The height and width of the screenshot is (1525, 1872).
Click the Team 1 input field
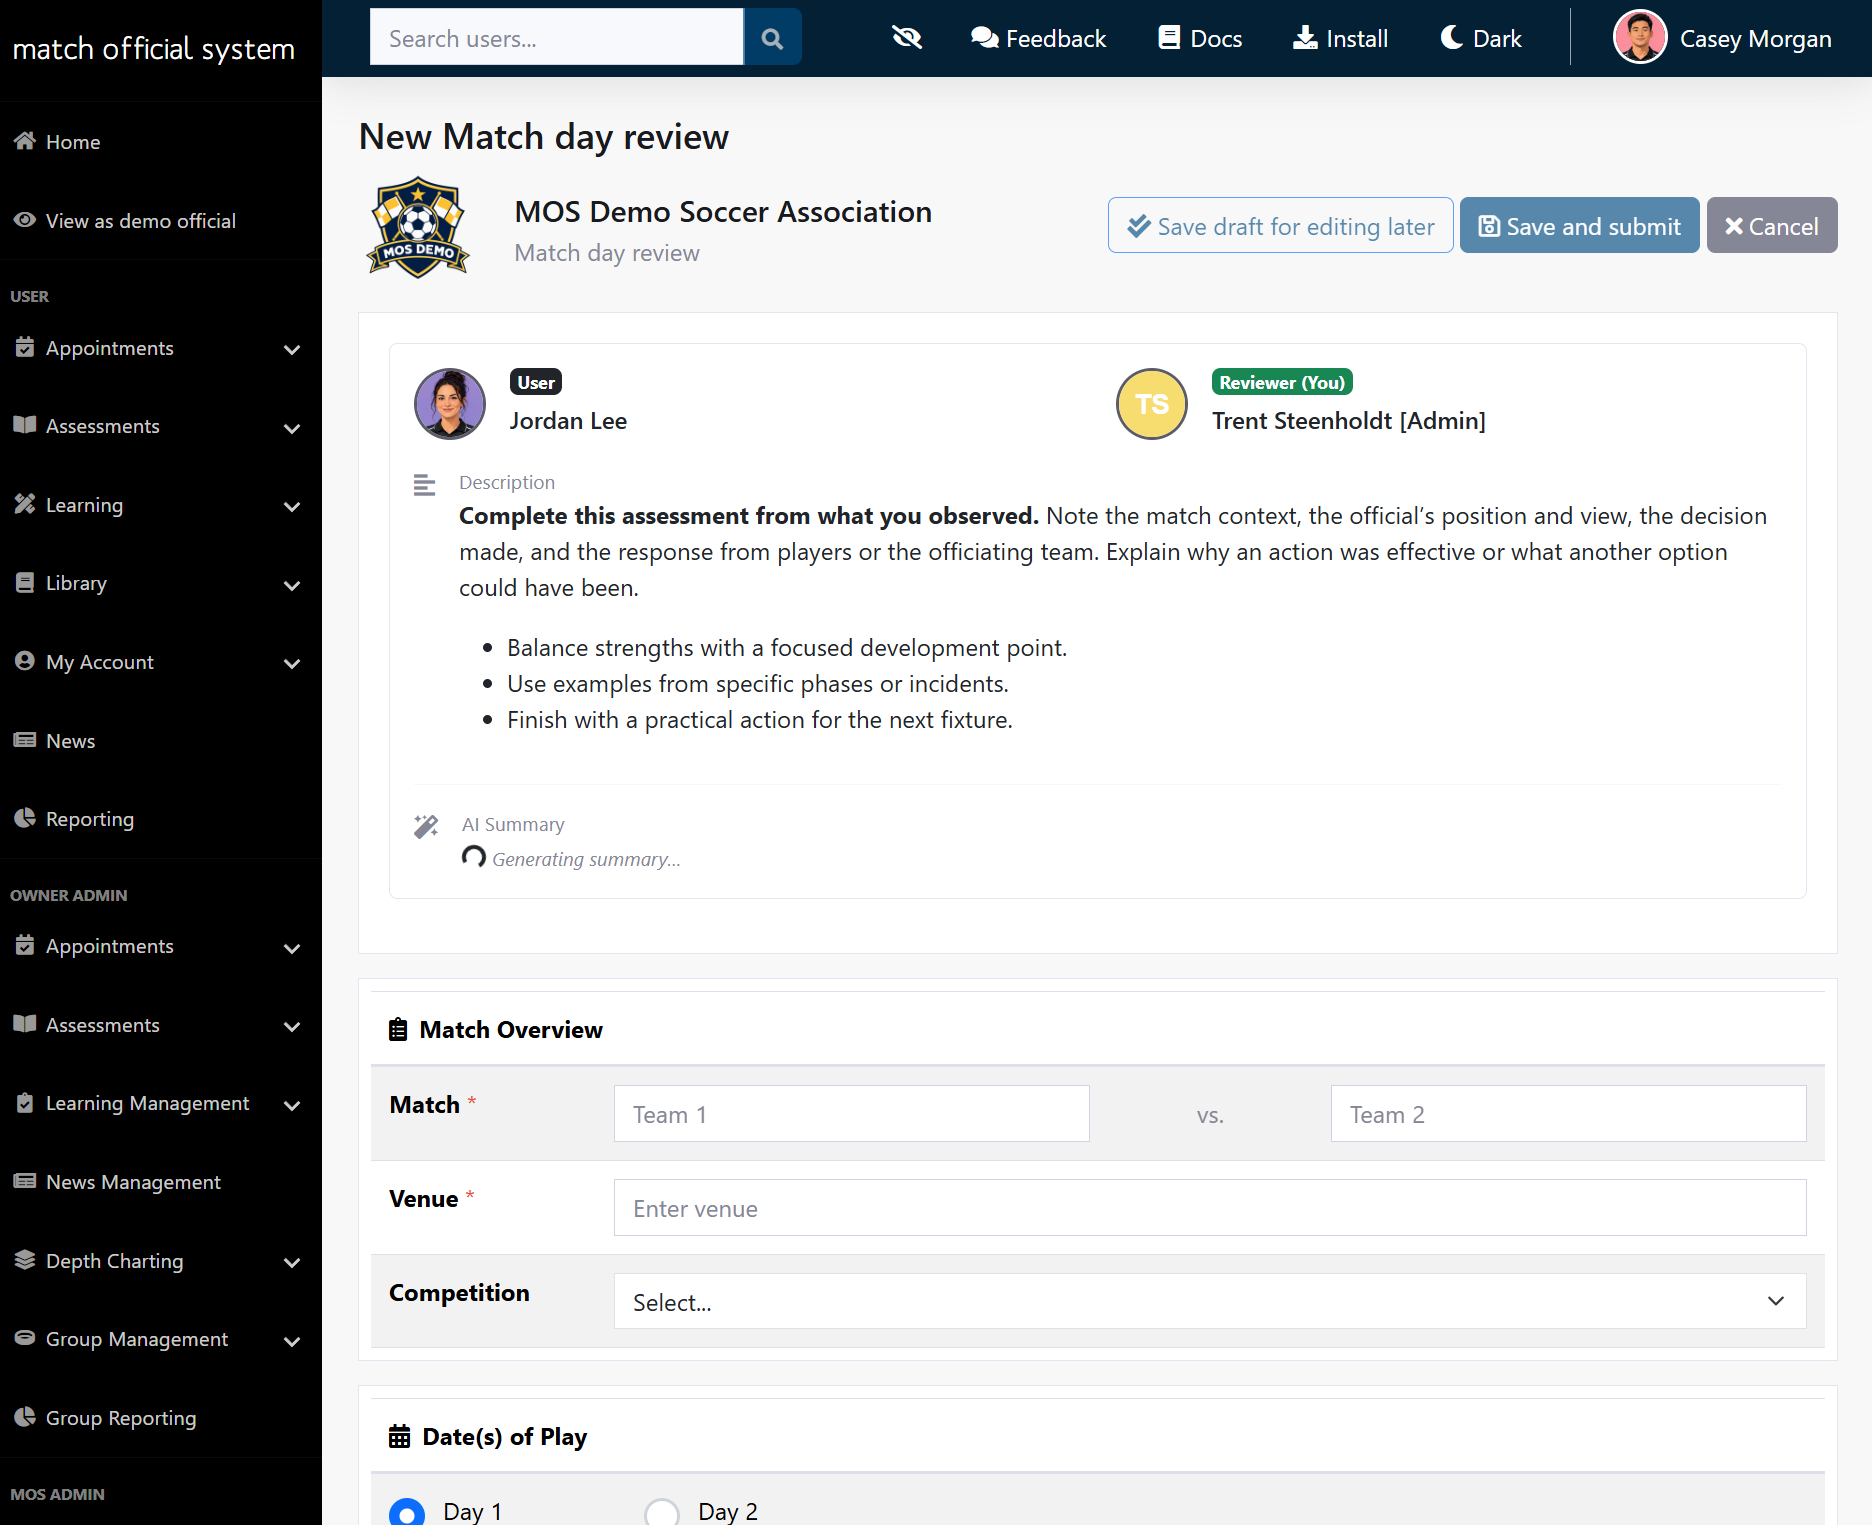click(x=851, y=1114)
